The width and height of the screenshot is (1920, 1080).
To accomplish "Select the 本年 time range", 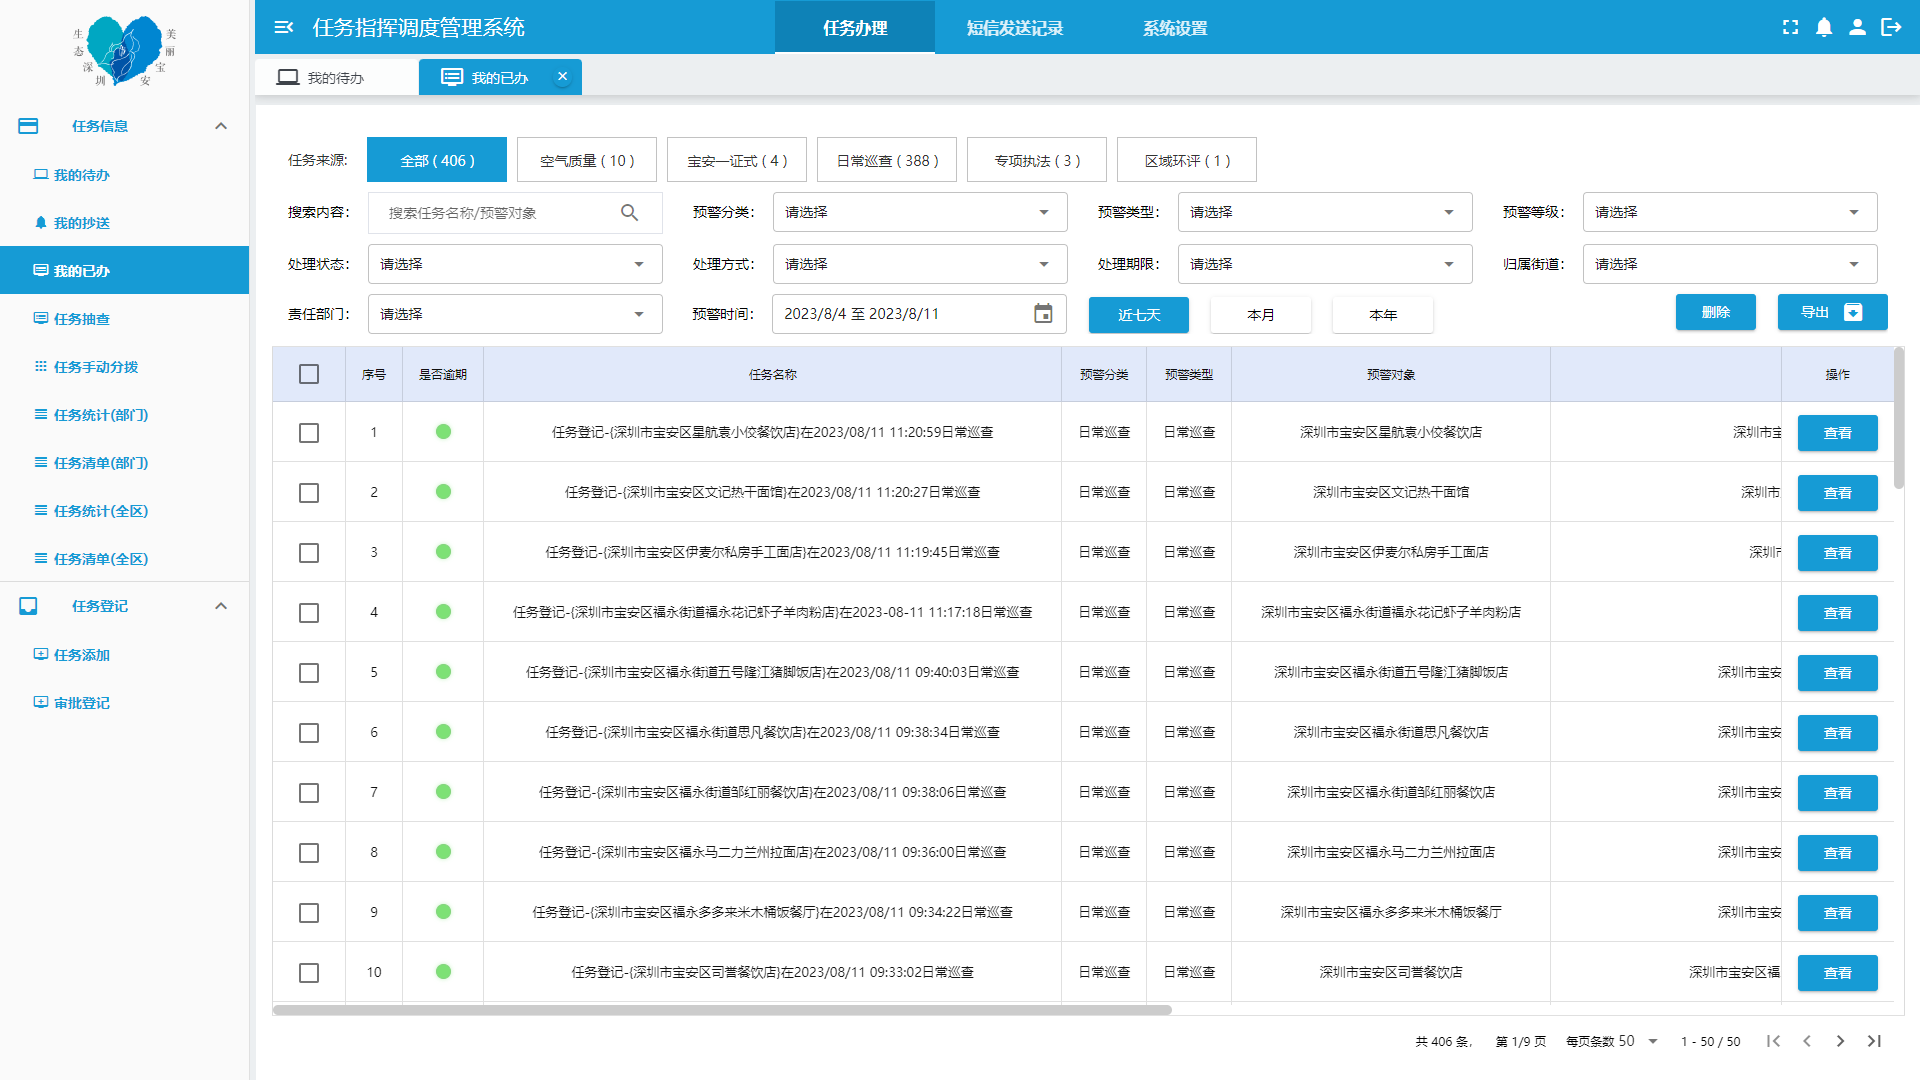I will click(x=1383, y=315).
